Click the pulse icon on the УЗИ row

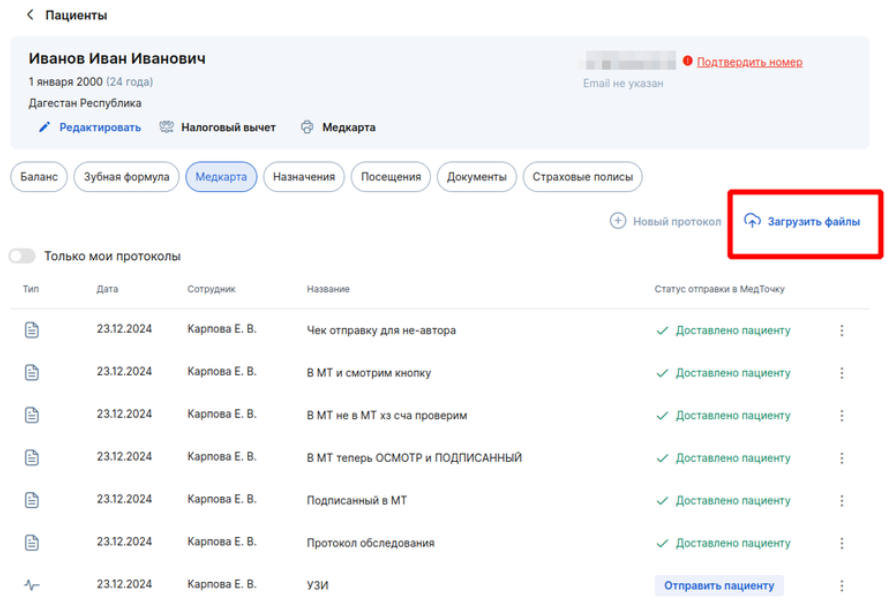coord(32,585)
